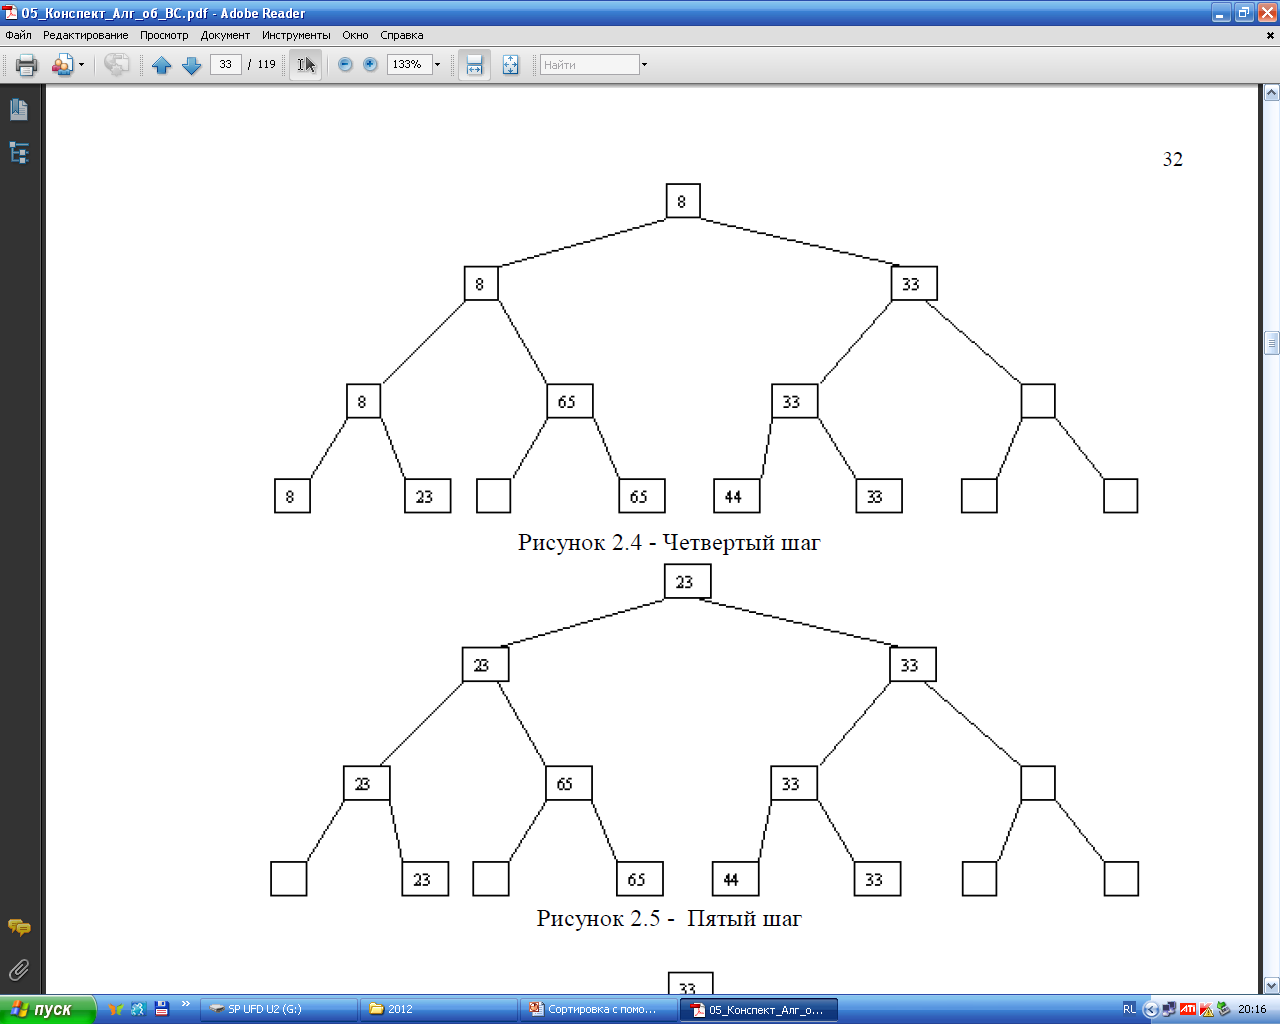Click the ATI tray icon
This screenshot has width=1280, height=1024.
pyautogui.click(x=1188, y=1009)
